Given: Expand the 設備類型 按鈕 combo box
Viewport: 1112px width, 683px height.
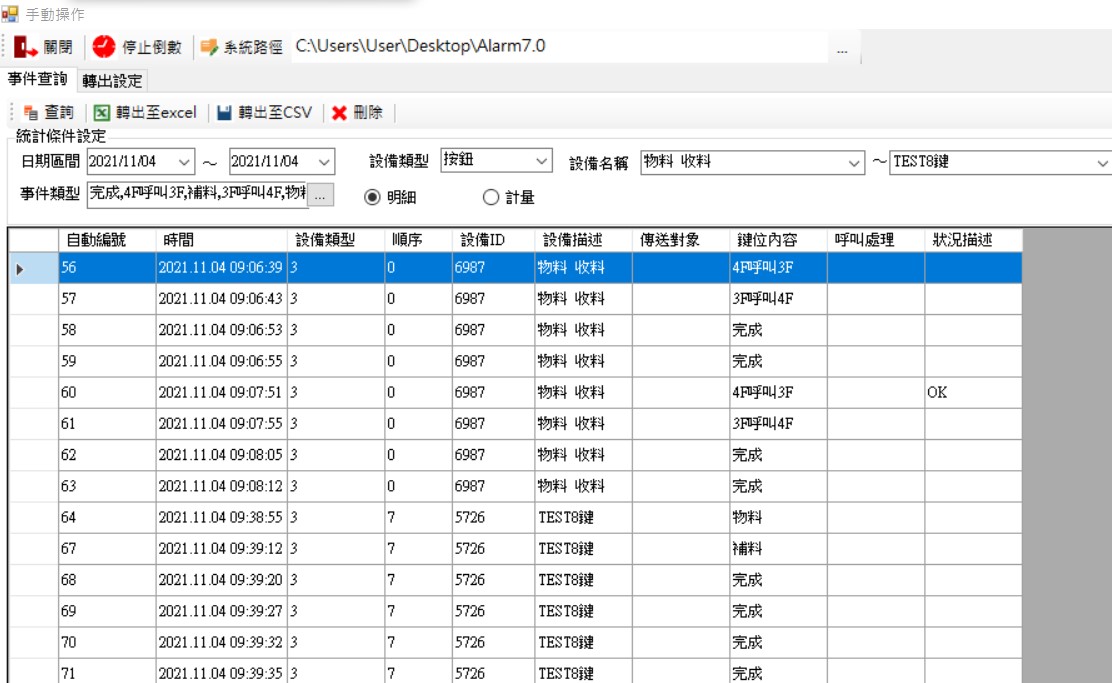Looking at the screenshot, I should click(543, 161).
